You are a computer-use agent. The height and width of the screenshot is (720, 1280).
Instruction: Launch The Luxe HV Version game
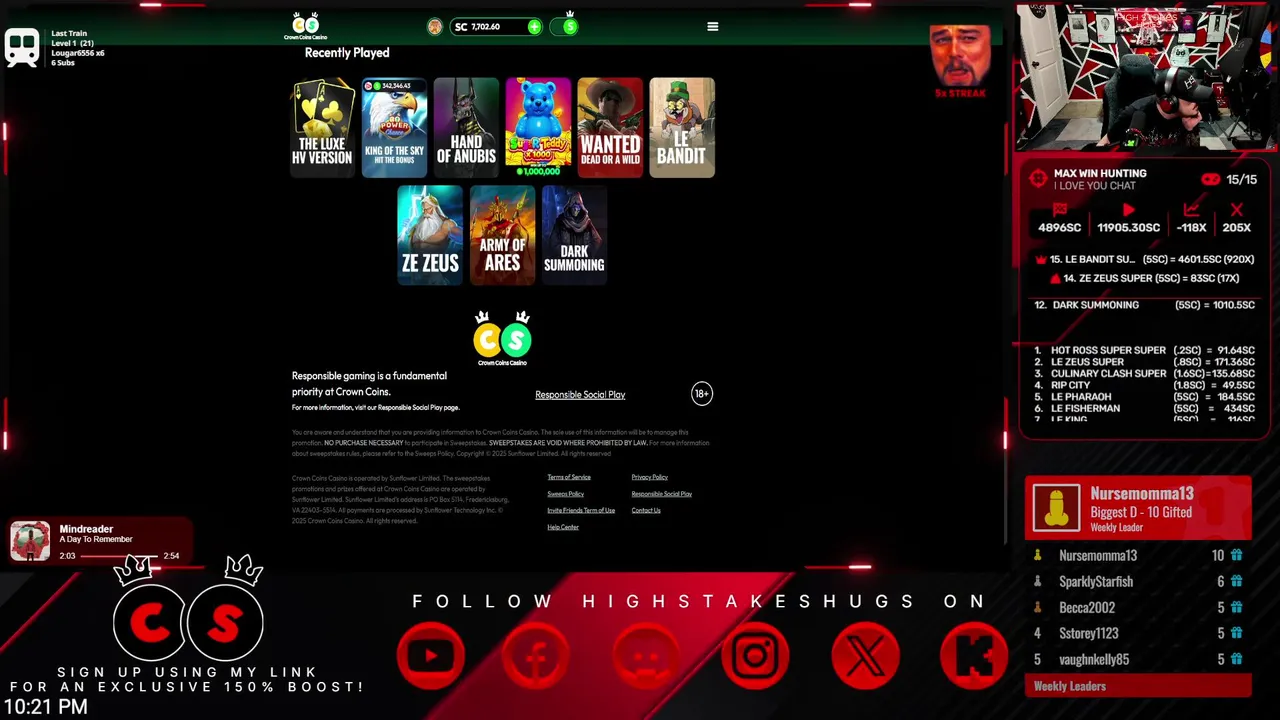(322, 128)
